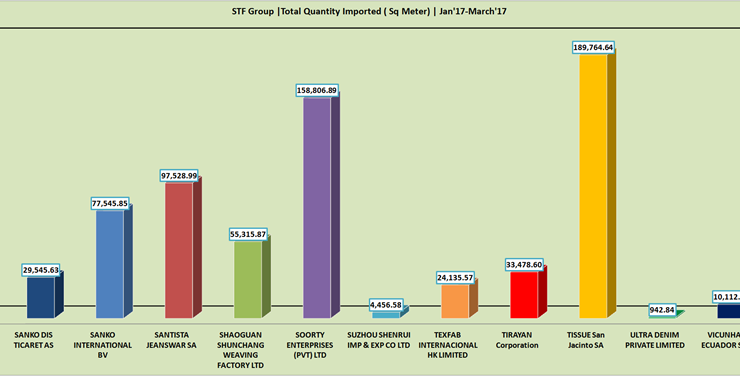Select the partially visible 10,112 data label
The width and height of the screenshot is (740, 376).
click(x=726, y=297)
